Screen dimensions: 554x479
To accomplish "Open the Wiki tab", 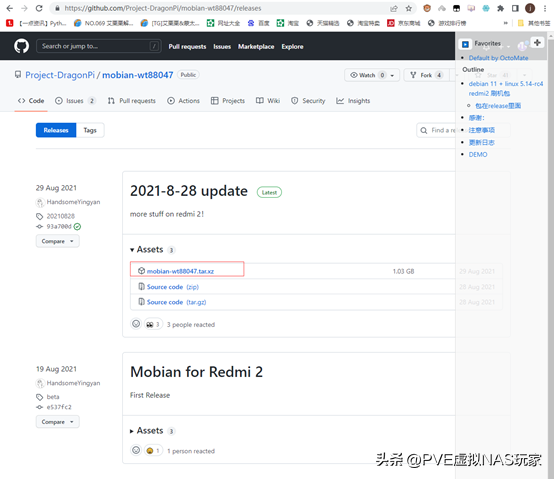I will 268,101.
